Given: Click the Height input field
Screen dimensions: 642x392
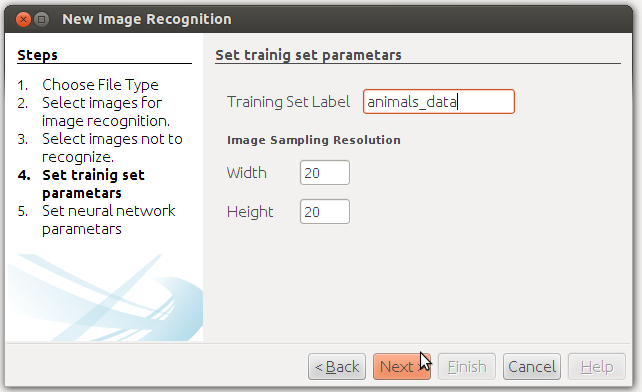Looking at the screenshot, I should point(325,211).
